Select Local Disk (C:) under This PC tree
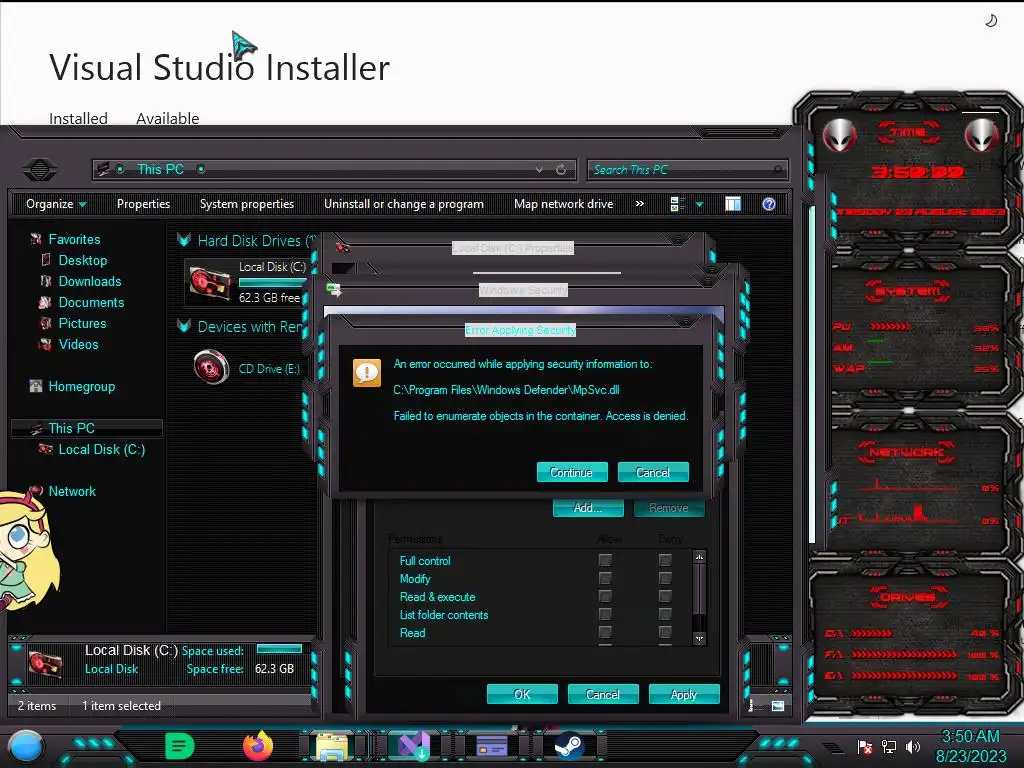 coord(101,449)
